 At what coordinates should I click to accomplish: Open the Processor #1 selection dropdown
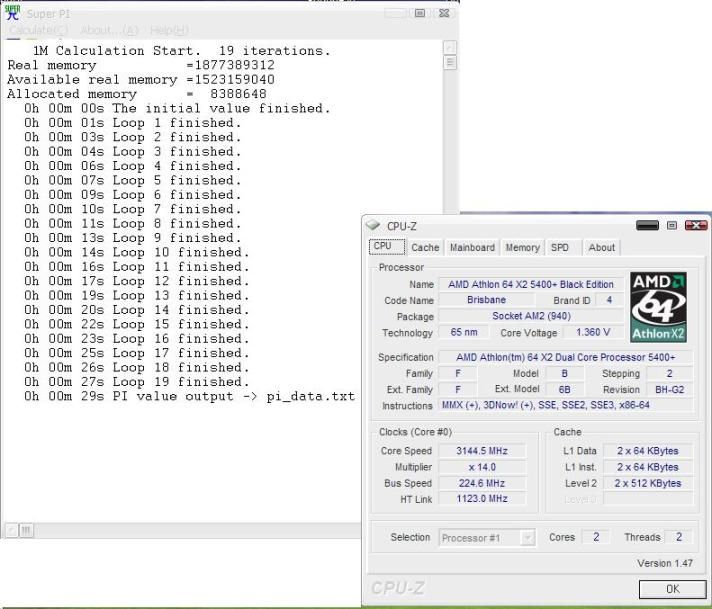click(487, 538)
